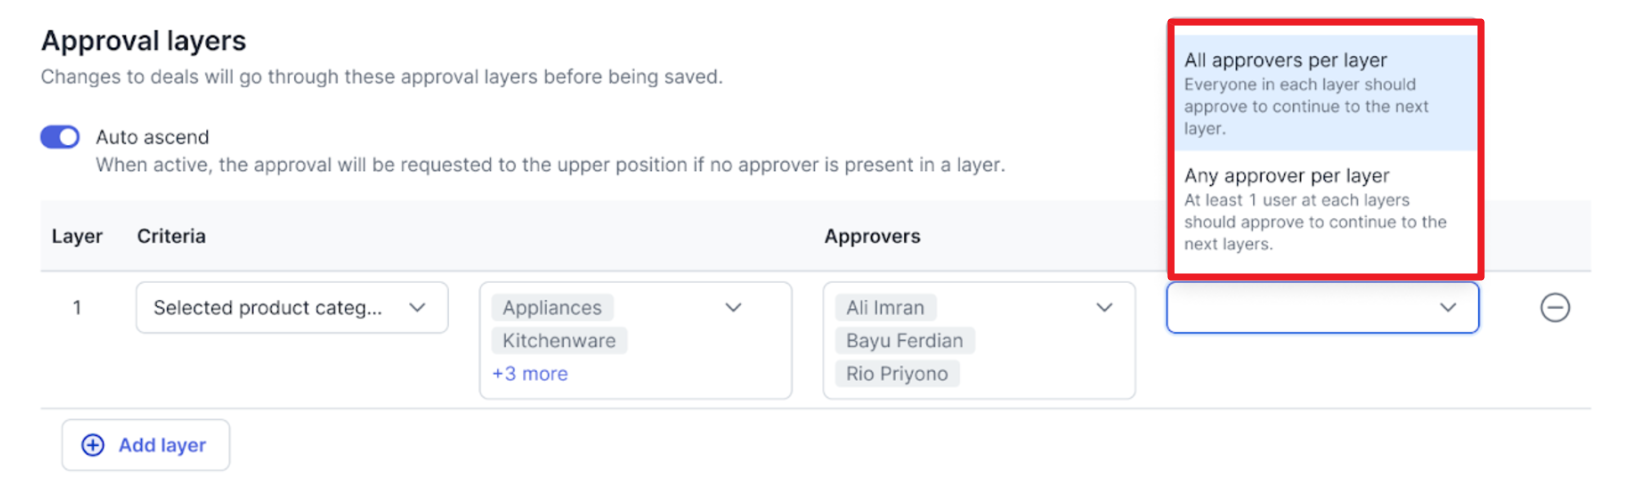This screenshot has height=503, width=1631.
Task: Click the Add layer button
Action: [x=146, y=445]
